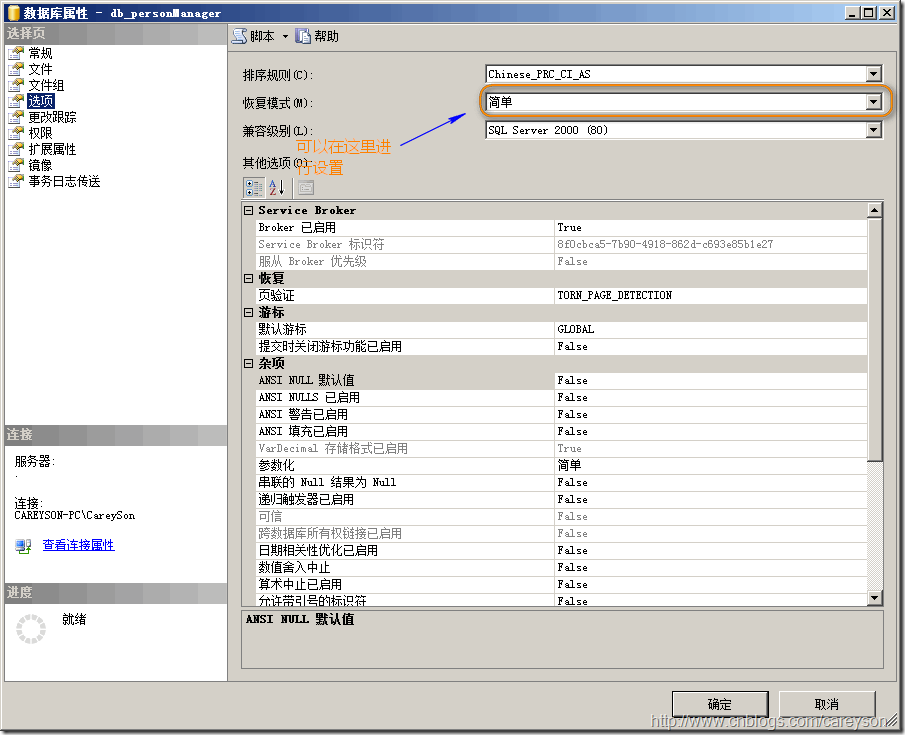Open the dropdown arrow next to 脚本
Screen dimensions: 905x735
285,37
